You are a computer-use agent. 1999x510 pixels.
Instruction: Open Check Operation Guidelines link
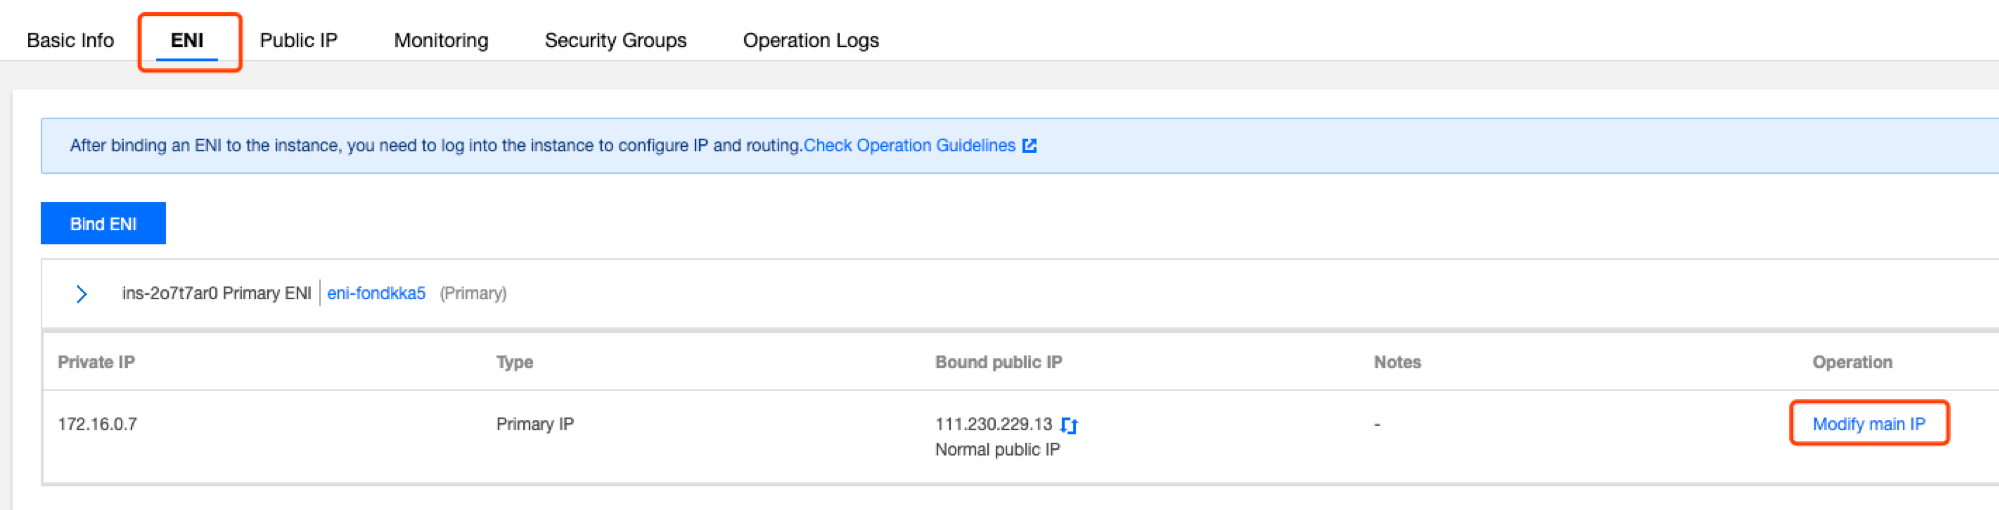pos(910,146)
